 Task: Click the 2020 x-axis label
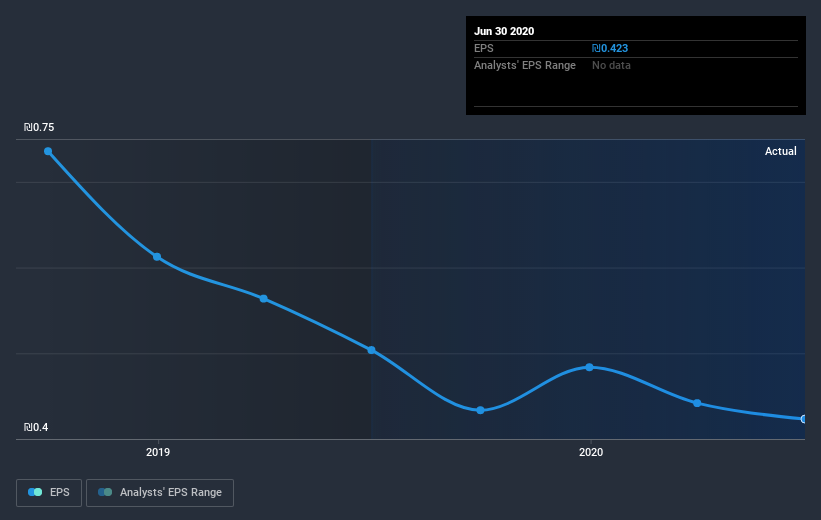(x=591, y=452)
